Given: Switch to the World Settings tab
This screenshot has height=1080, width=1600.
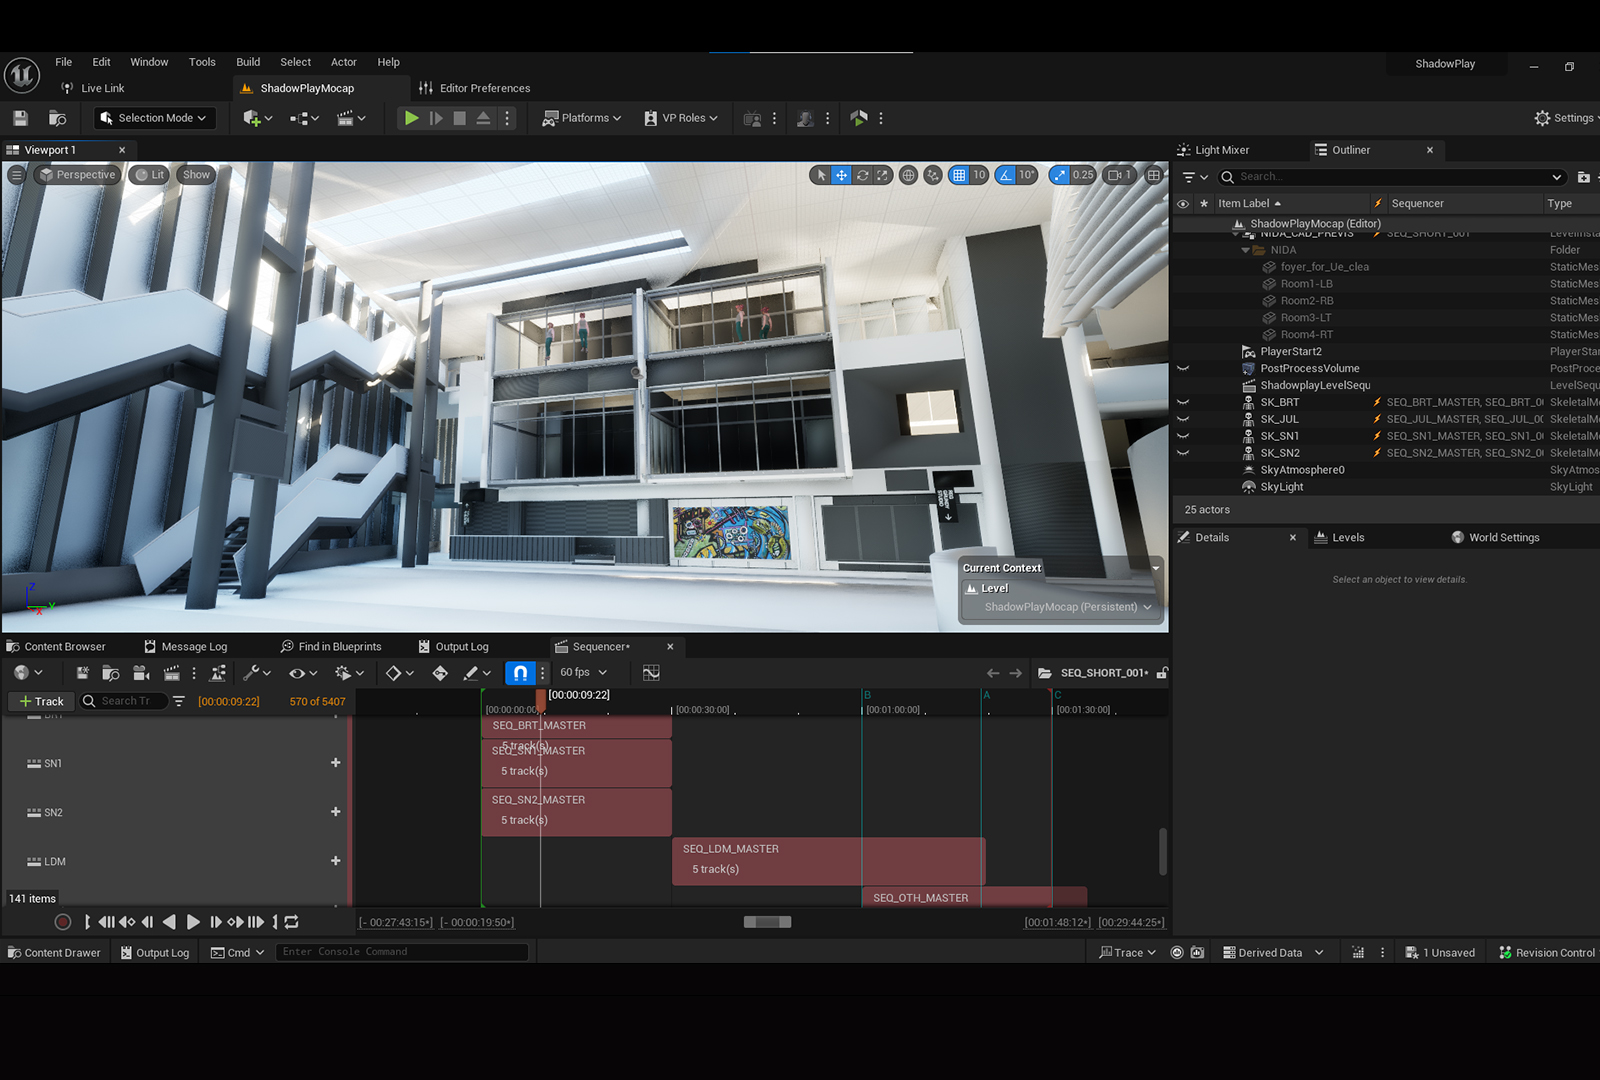Looking at the screenshot, I should [x=1495, y=538].
